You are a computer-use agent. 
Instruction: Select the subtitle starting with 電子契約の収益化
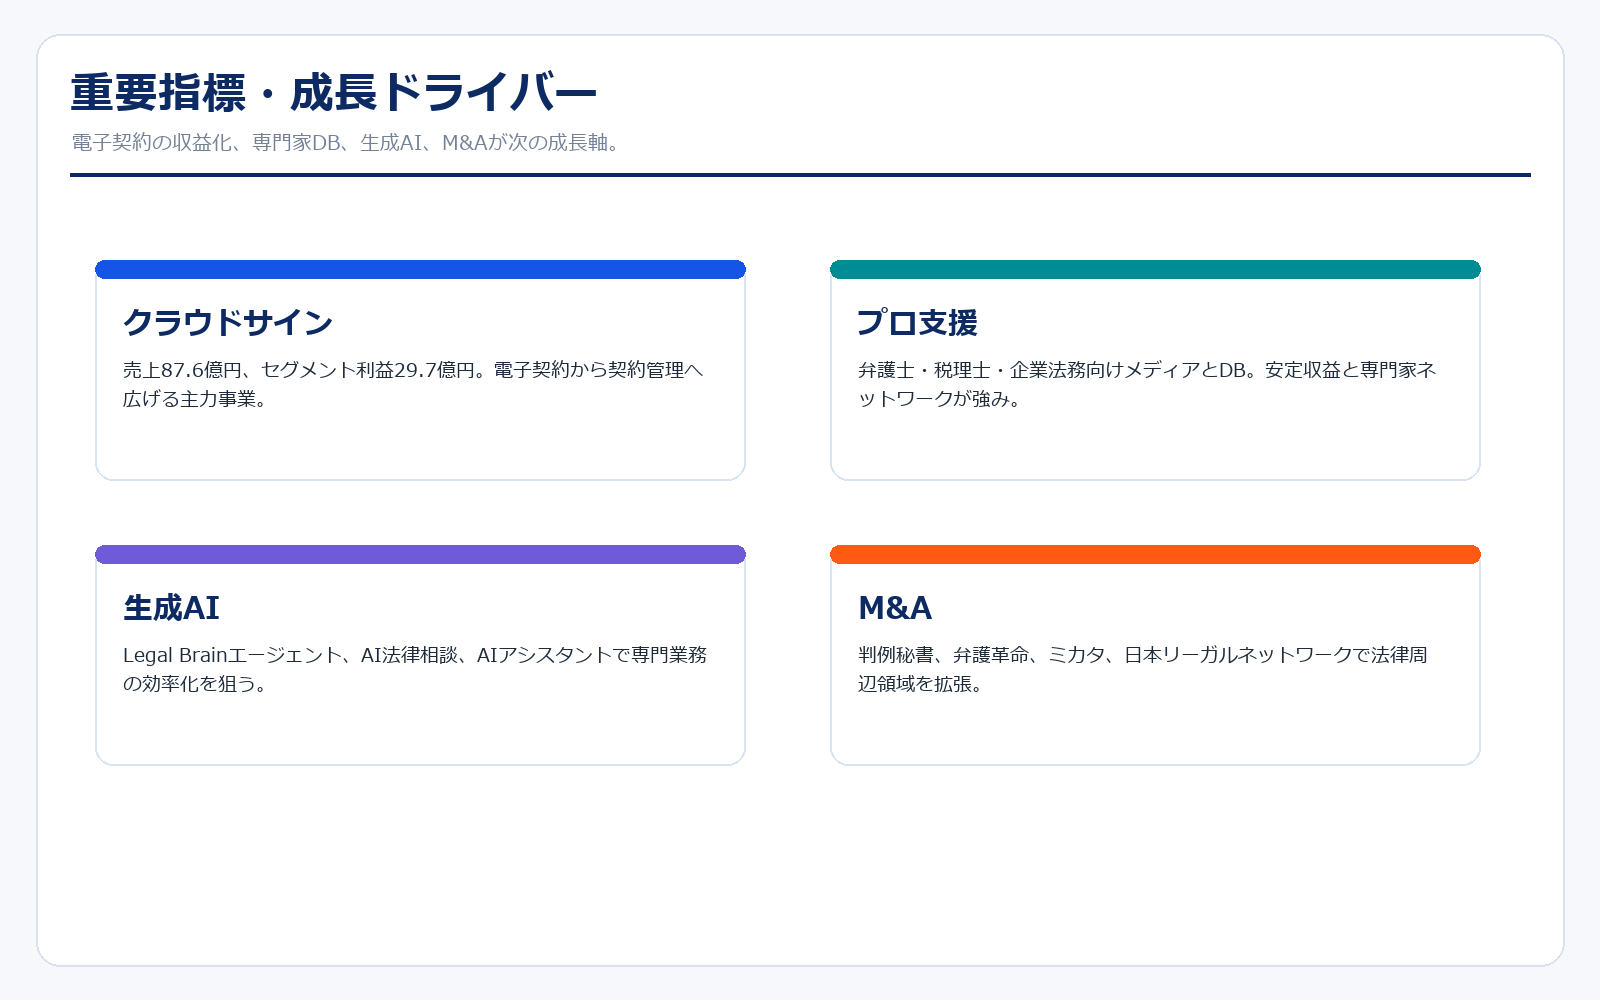click(348, 142)
